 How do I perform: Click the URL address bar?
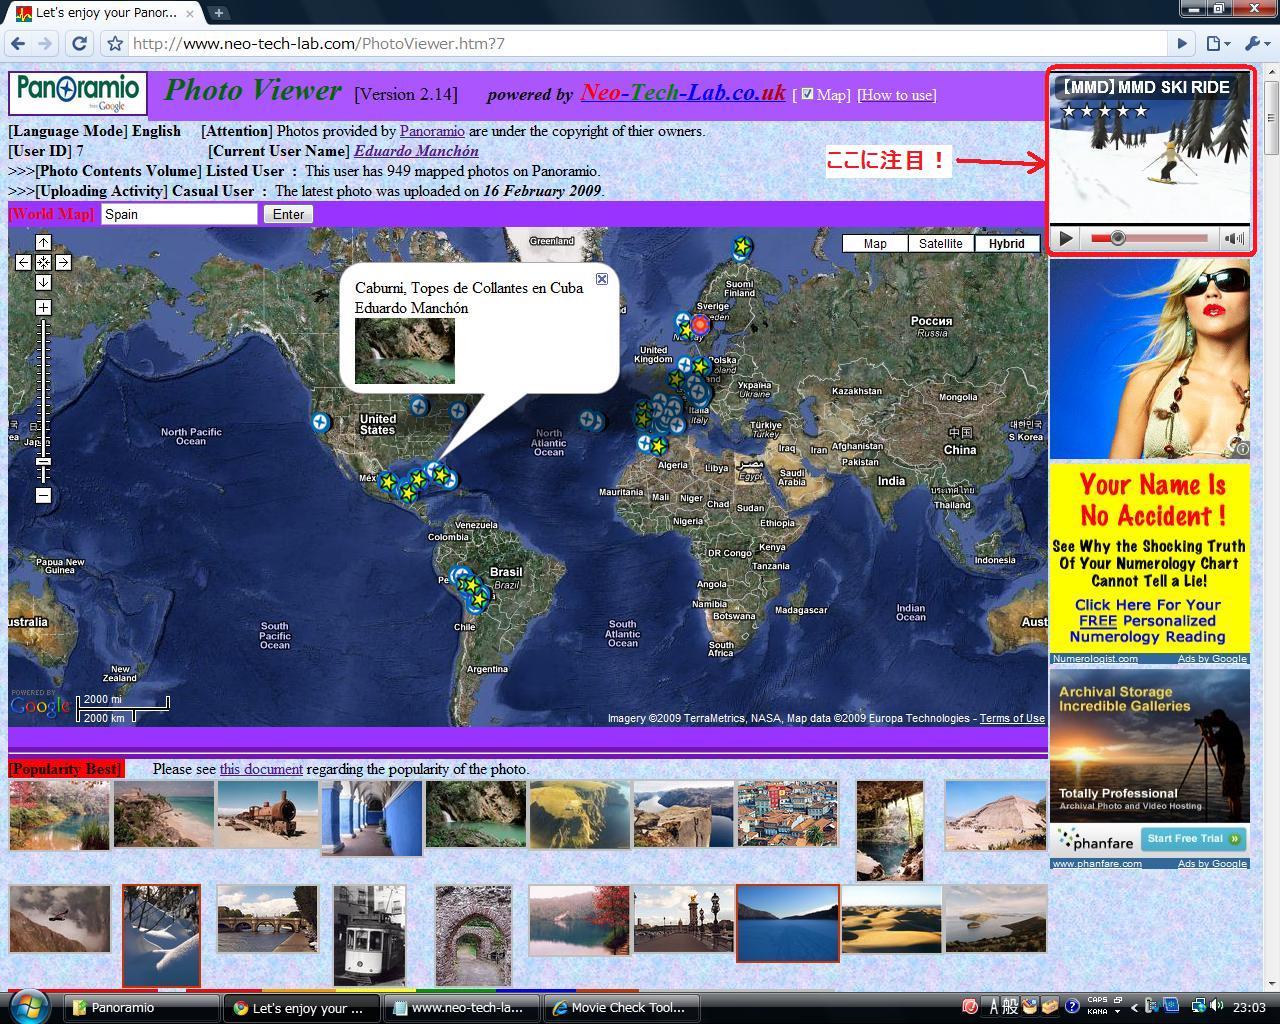pos(648,43)
